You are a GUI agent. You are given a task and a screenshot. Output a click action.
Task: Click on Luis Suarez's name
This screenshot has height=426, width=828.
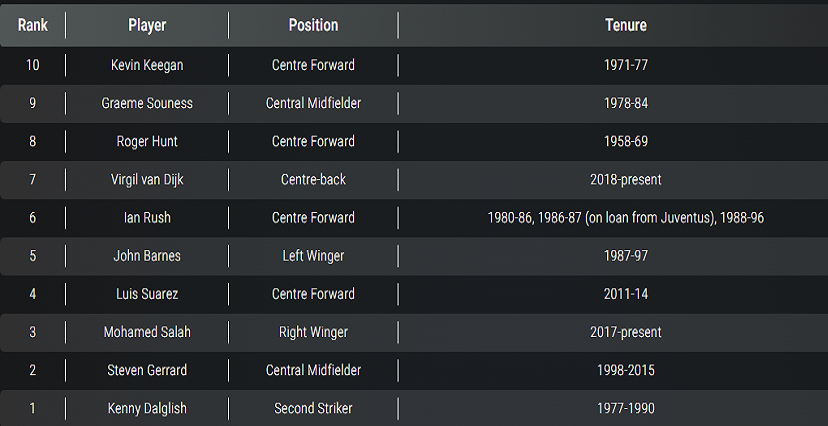click(x=147, y=294)
